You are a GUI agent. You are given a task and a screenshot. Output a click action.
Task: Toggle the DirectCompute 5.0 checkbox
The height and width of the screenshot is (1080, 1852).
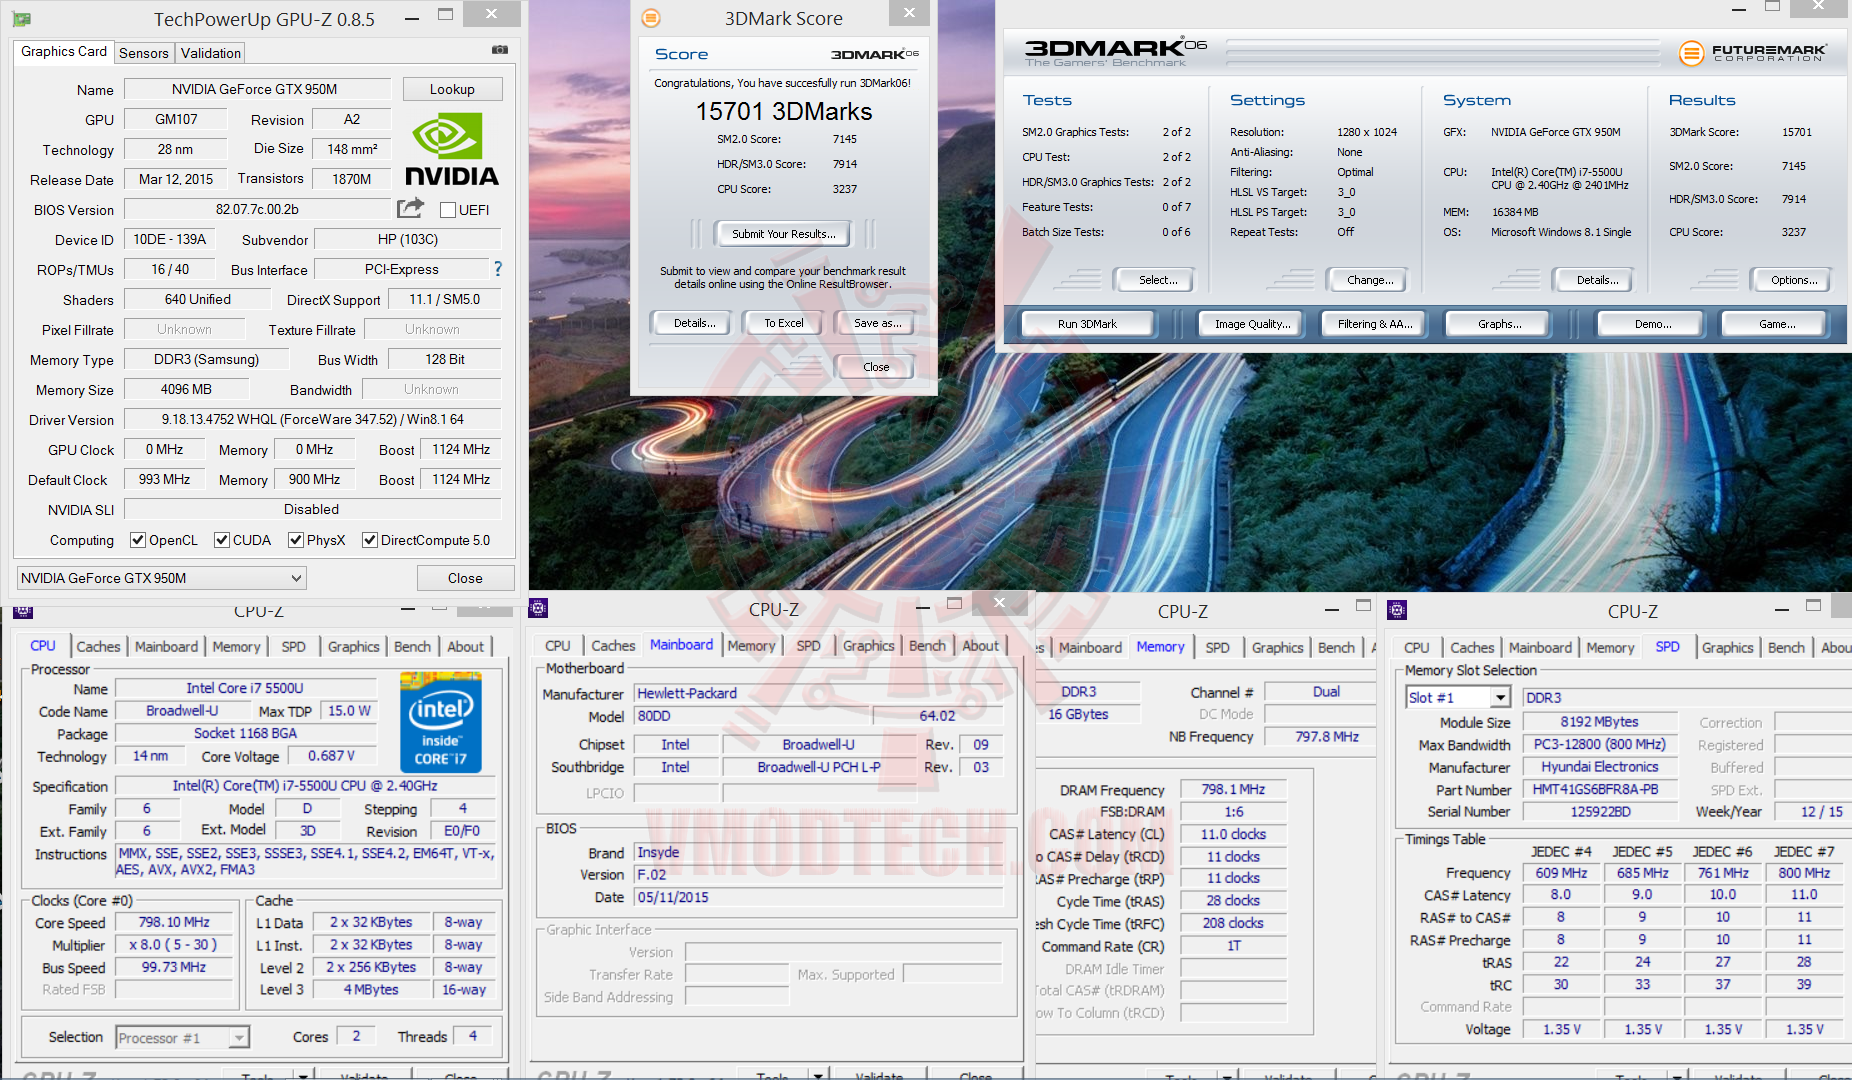click(x=370, y=540)
